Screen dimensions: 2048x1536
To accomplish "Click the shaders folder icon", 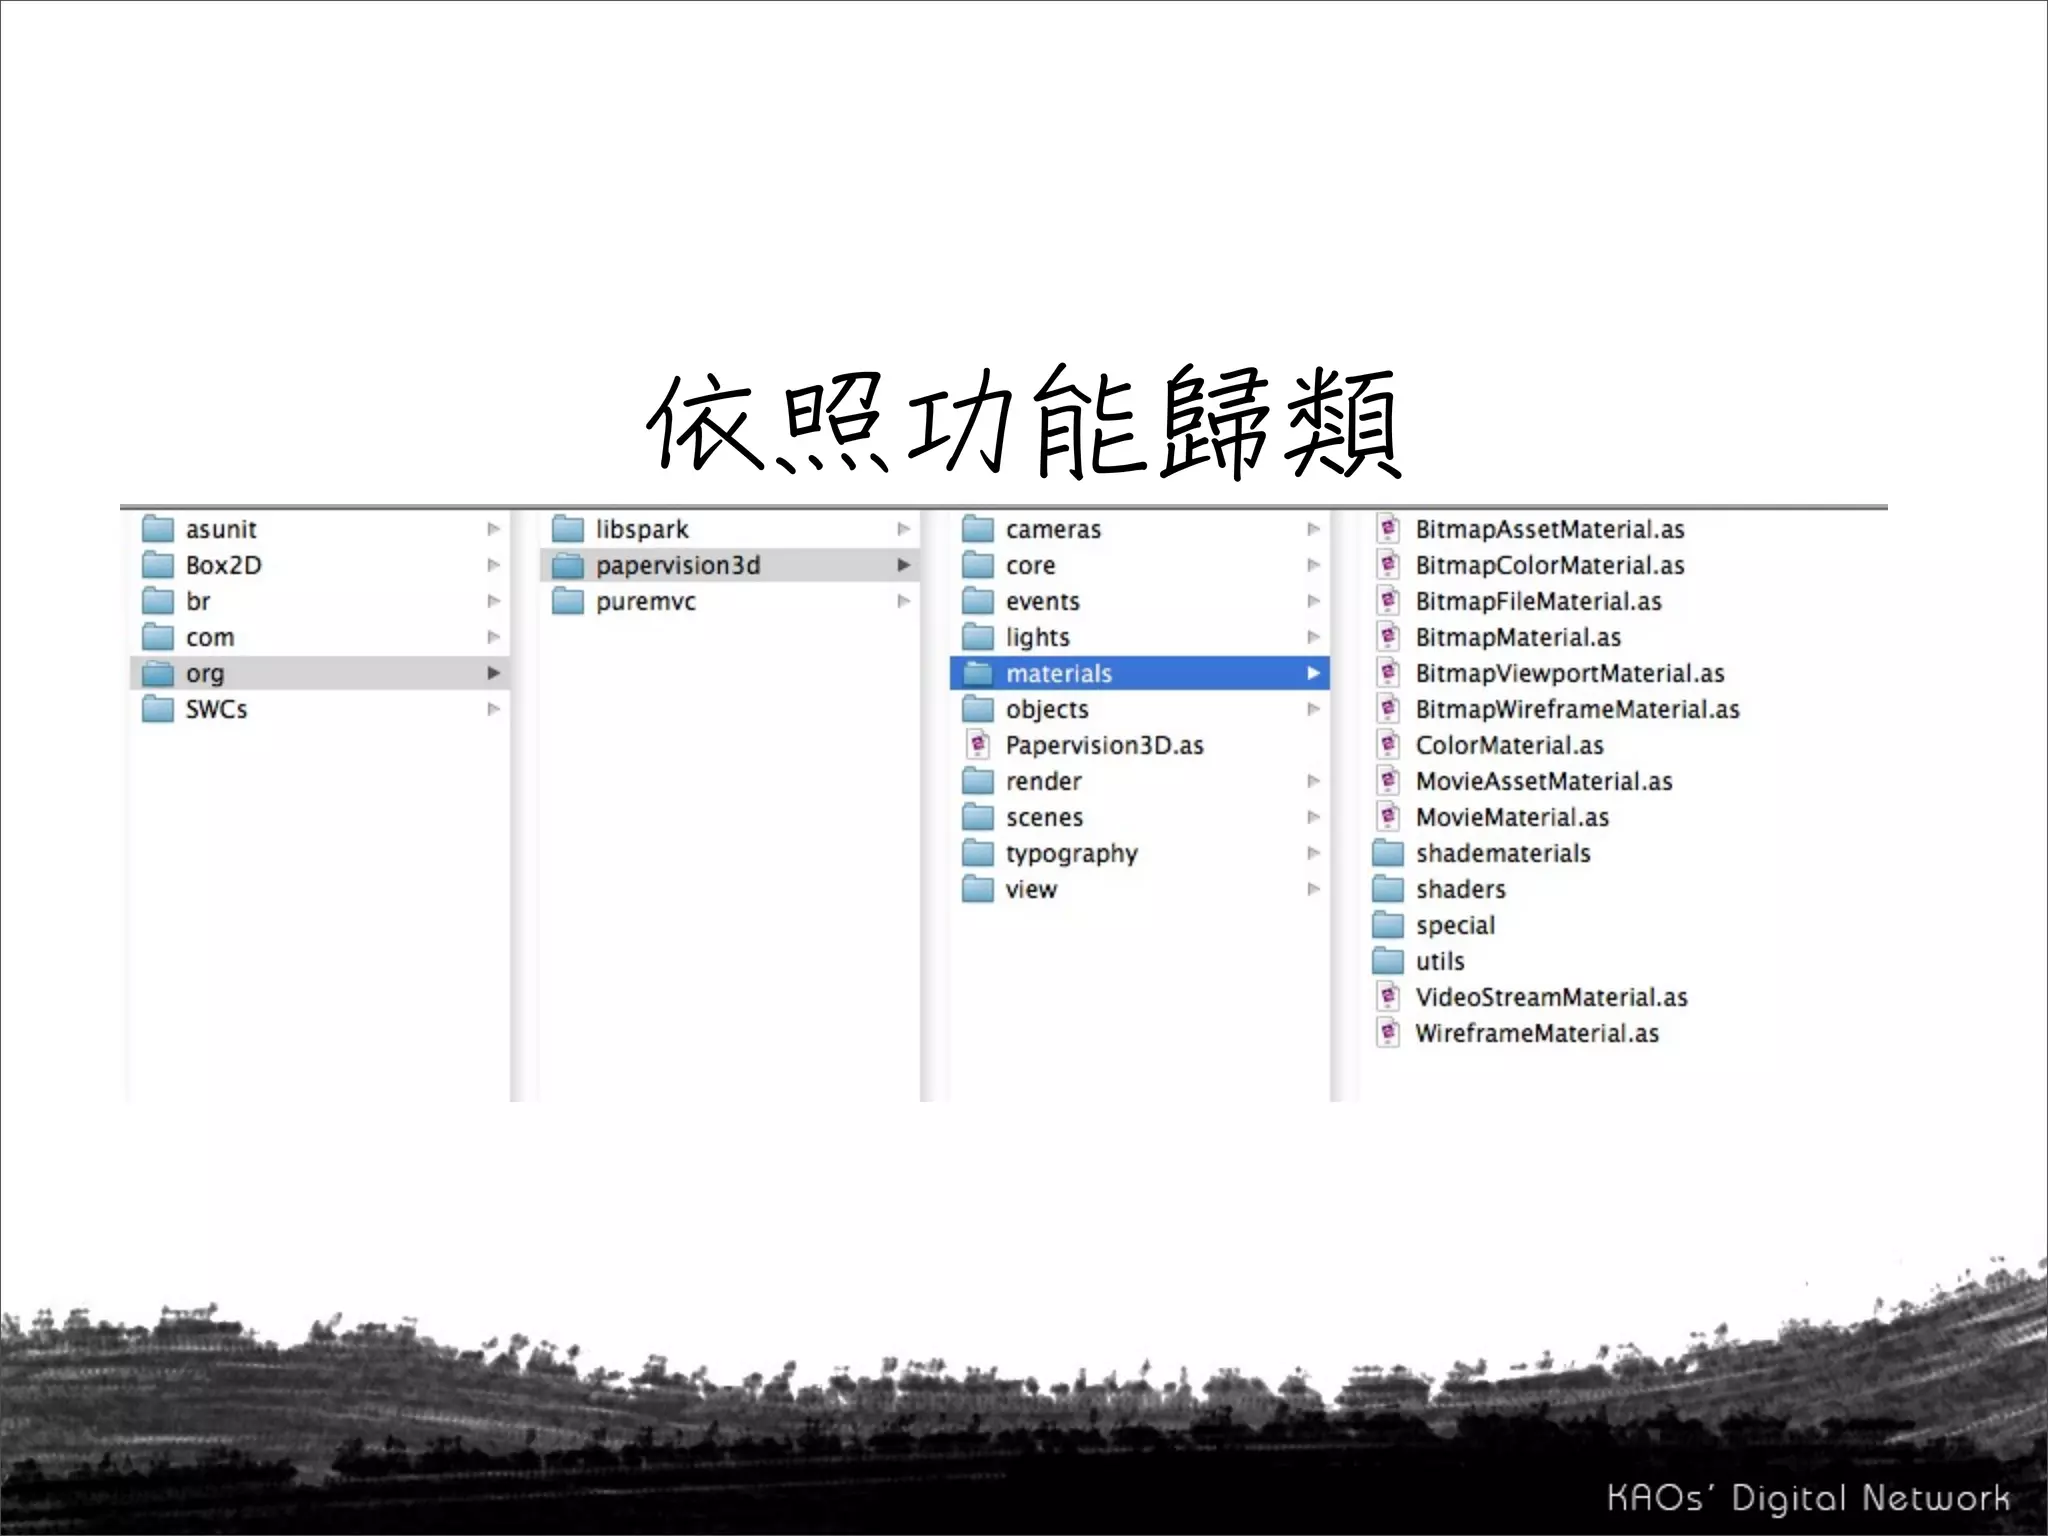I will (1388, 889).
